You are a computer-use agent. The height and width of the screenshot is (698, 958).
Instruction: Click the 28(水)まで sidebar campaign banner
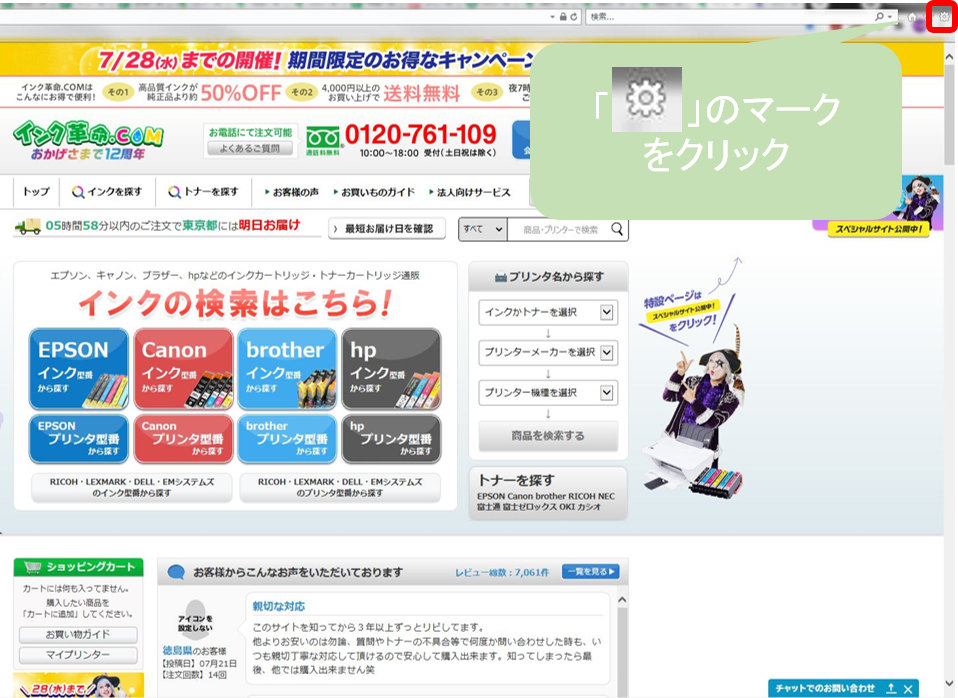click(78, 685)
